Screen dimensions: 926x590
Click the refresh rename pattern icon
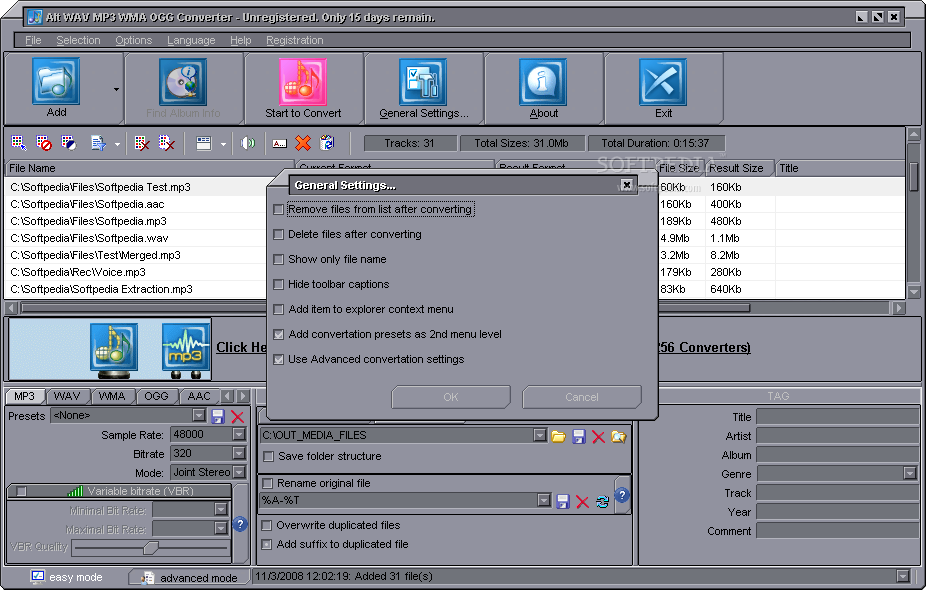[x=602, y=501]
